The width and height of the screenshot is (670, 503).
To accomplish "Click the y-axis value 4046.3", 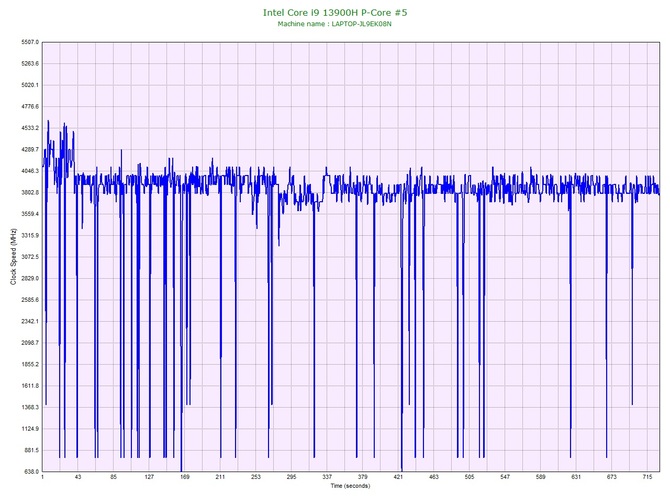I will (x=30, y=171).
